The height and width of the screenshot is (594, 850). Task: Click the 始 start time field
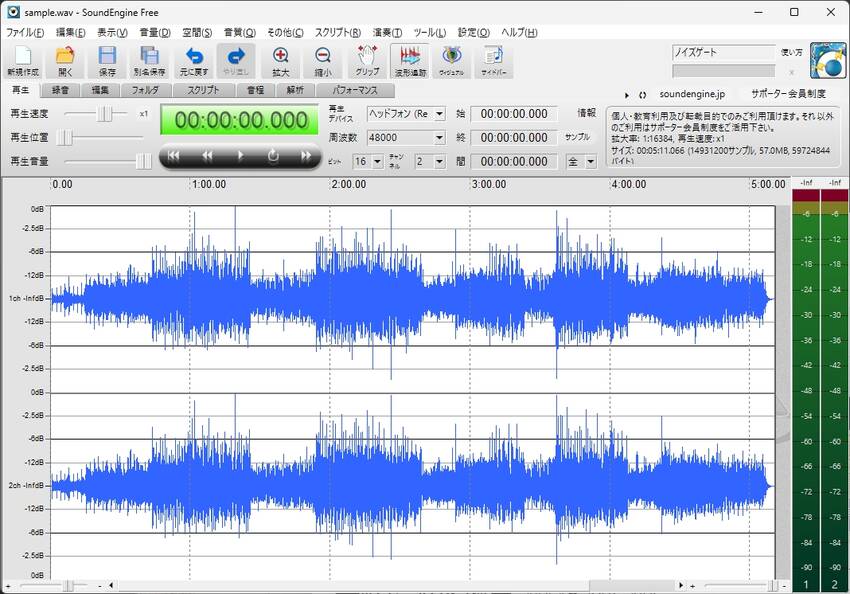514,114
